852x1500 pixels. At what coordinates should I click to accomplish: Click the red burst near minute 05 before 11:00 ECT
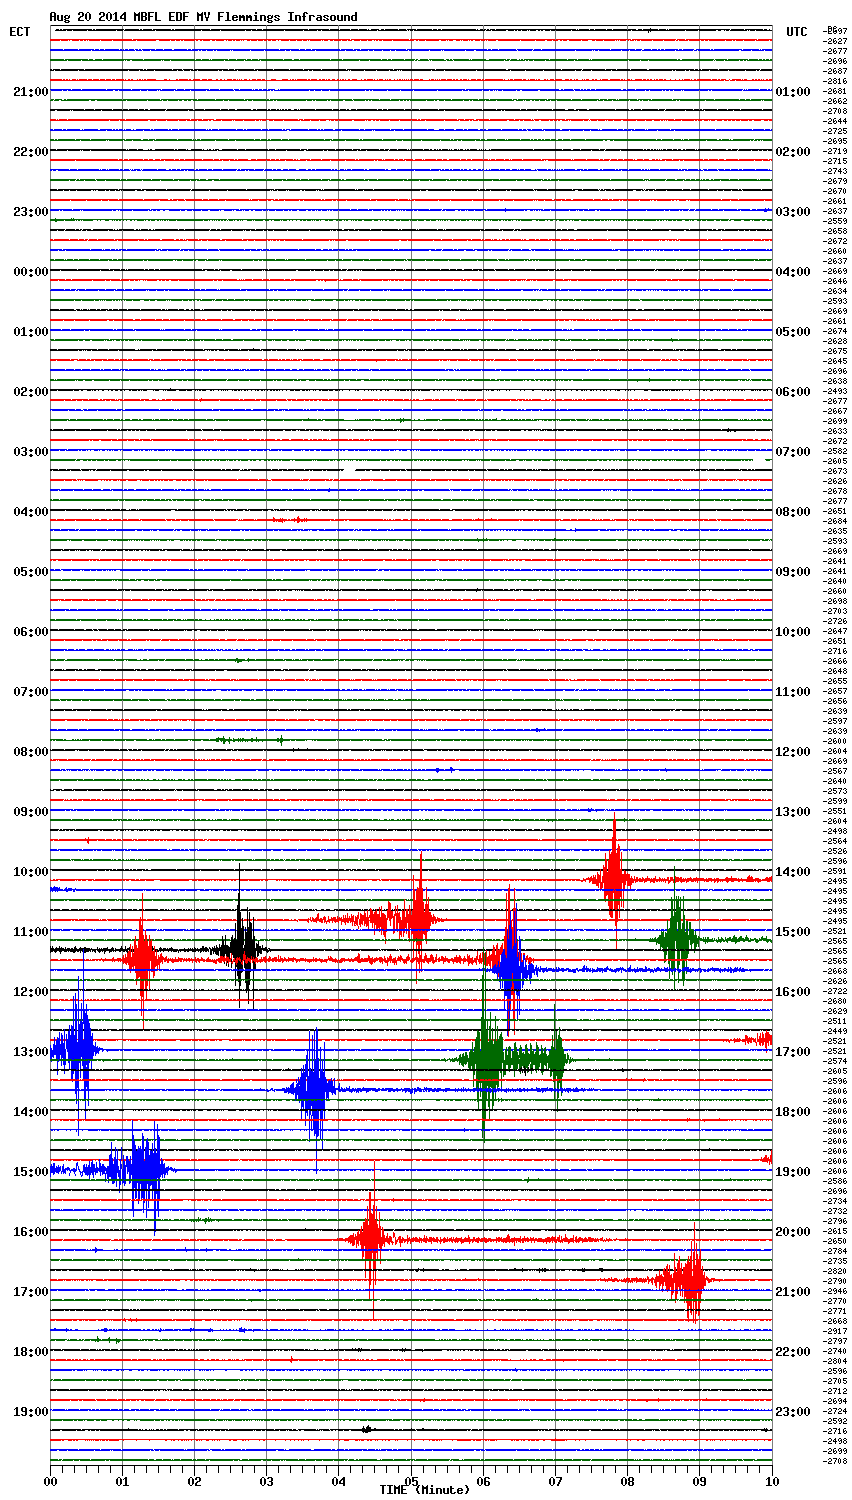pyautogui.click(x=417, y=918)
